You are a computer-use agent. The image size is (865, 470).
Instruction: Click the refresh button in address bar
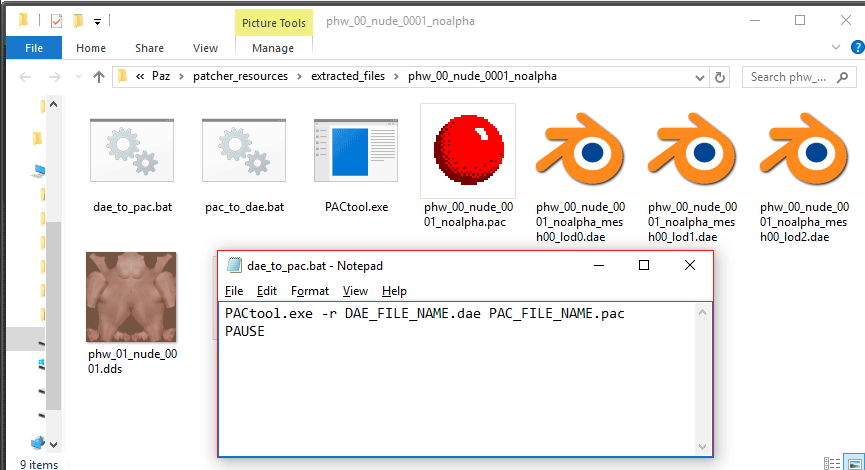(x=720, y=77)
